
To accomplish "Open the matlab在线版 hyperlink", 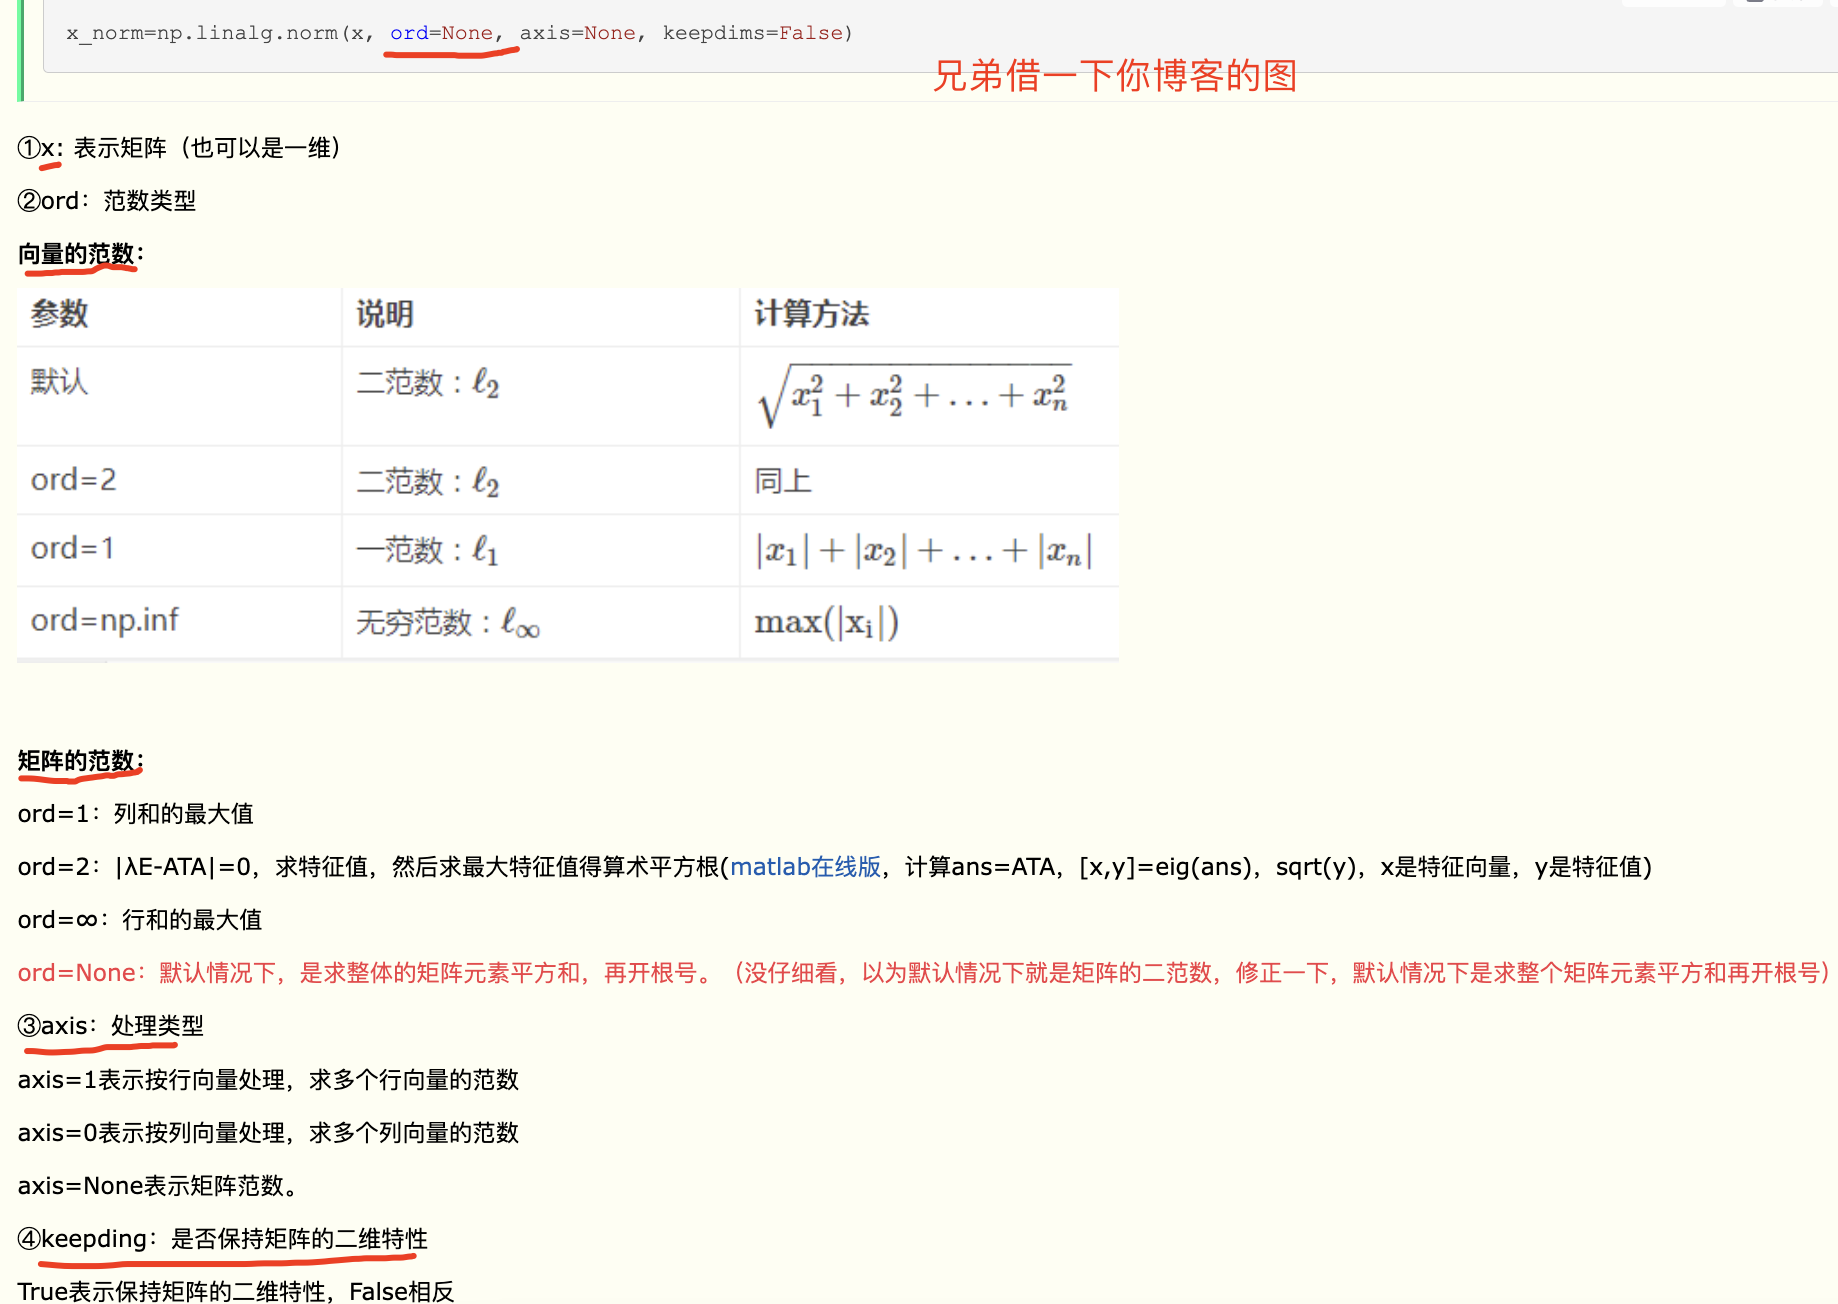I will coord(805,867).
